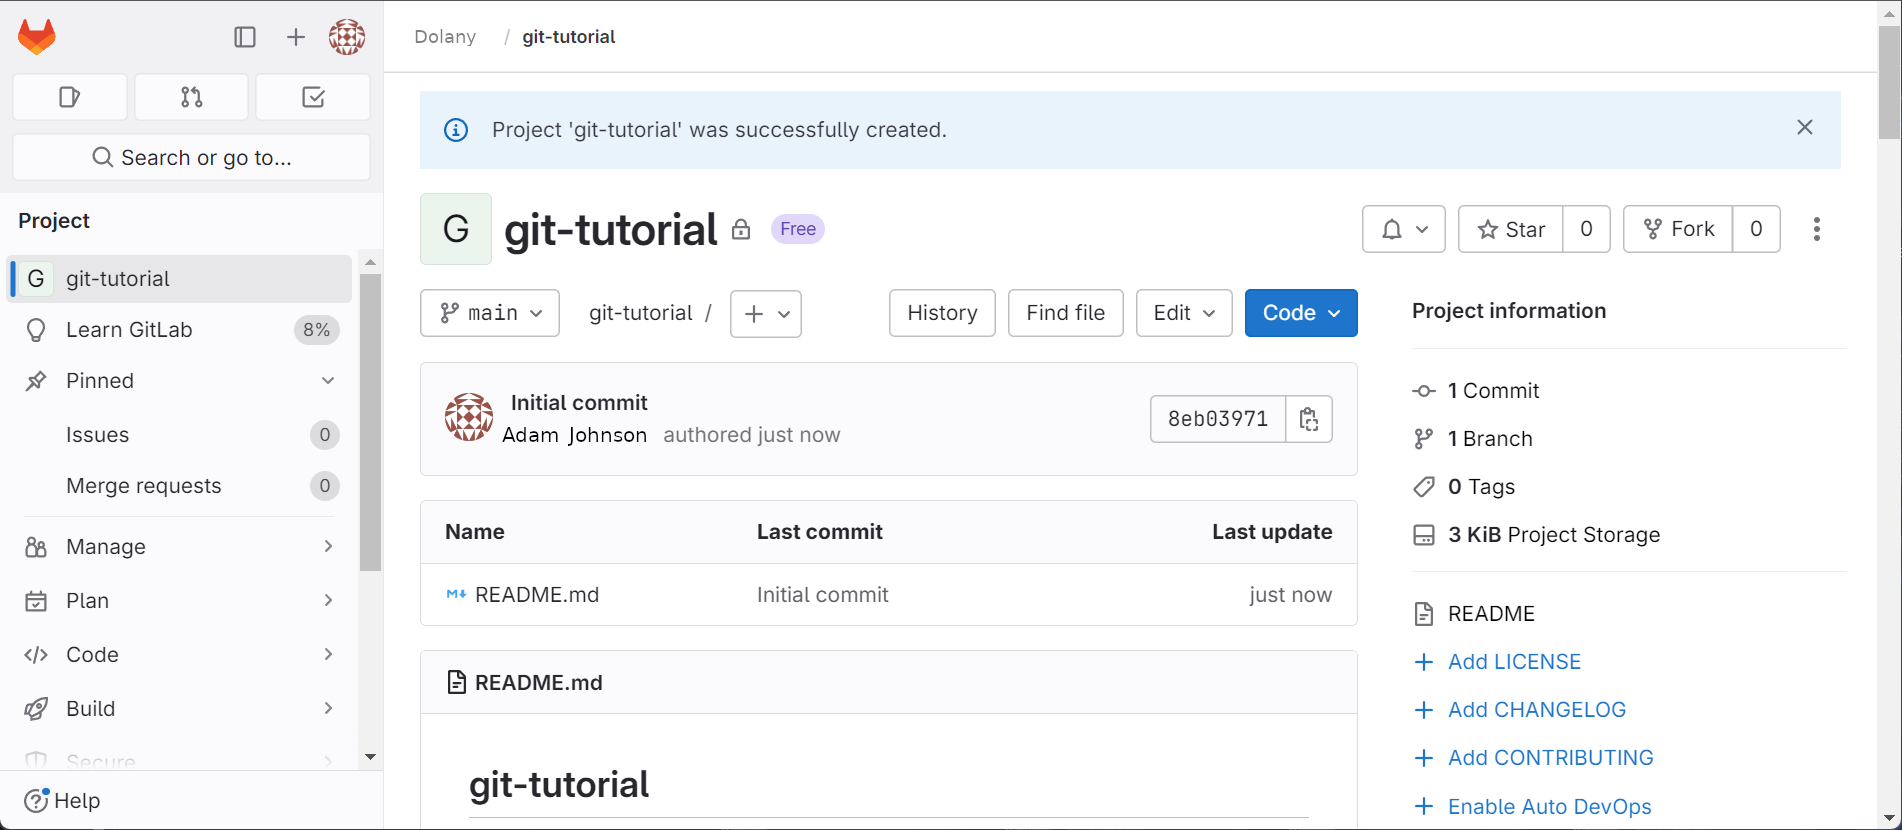Viewport: 1902px width, 830px height.
Task: Star the git-tutorial project
Action: click(1511, 229)
